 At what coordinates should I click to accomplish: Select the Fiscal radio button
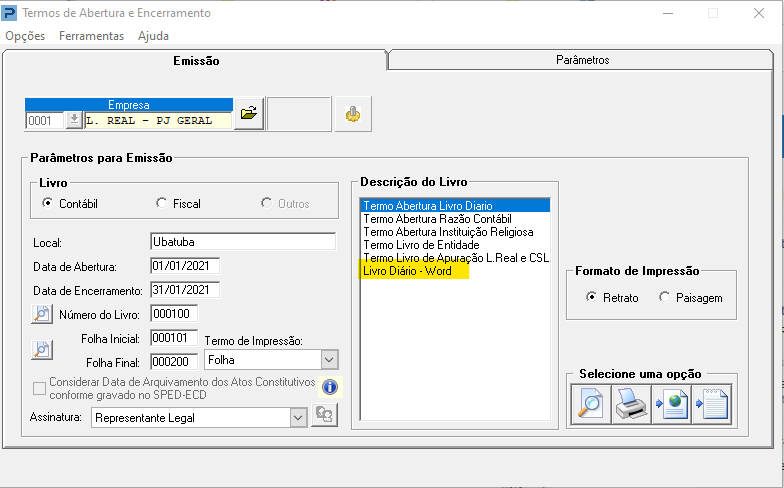pyautogui.click(x=161, y=203)
